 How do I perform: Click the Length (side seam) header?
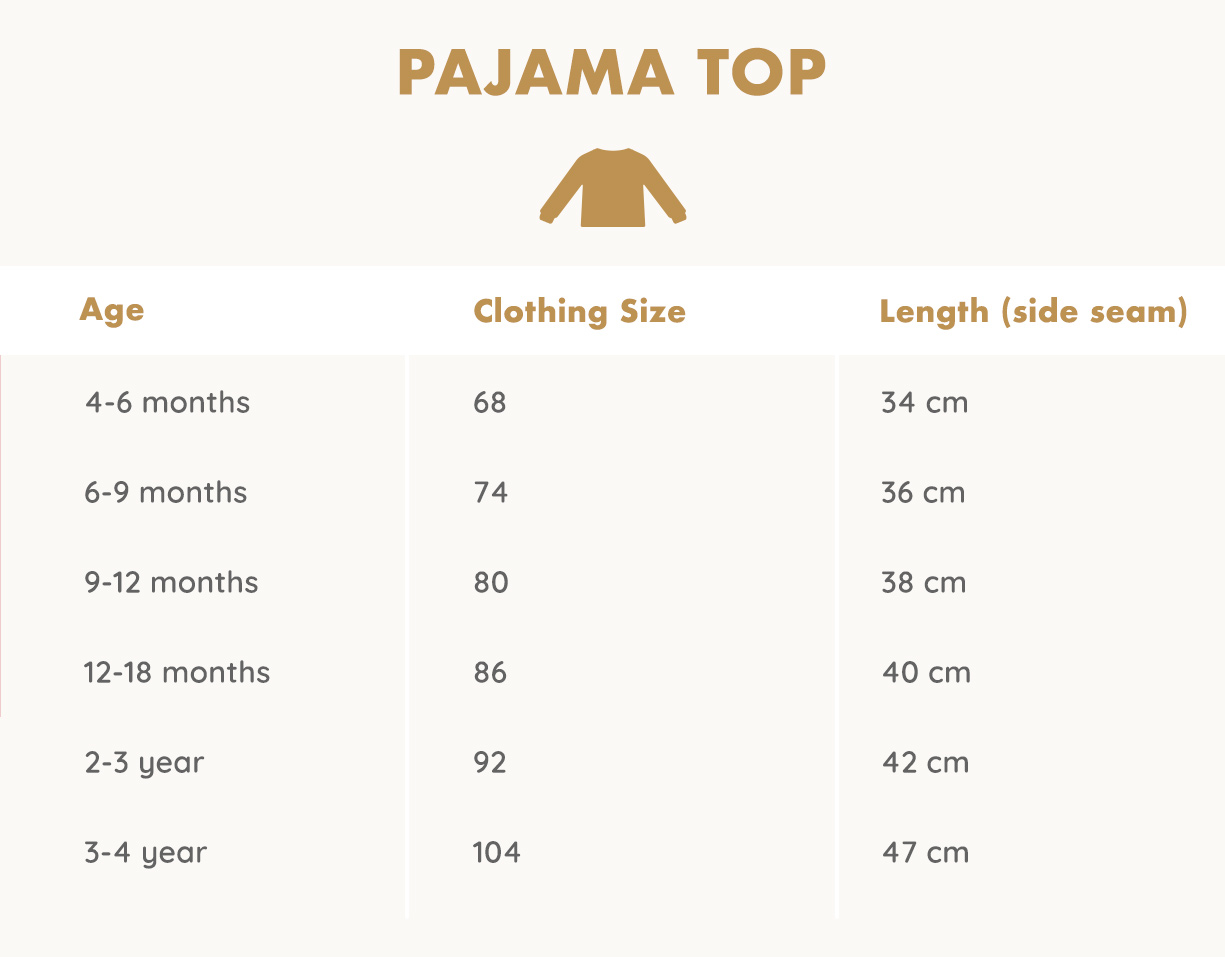pos(1033,311)
